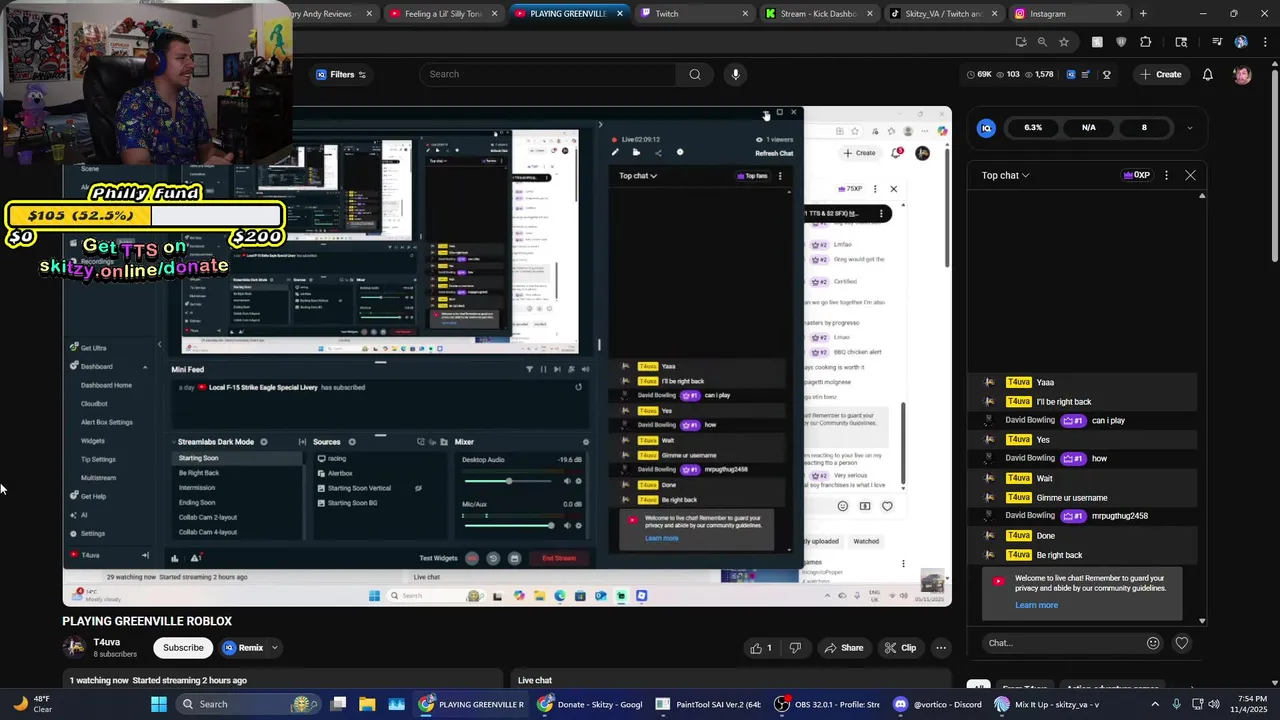Open File Explorer from taskbar

(367, 704)
